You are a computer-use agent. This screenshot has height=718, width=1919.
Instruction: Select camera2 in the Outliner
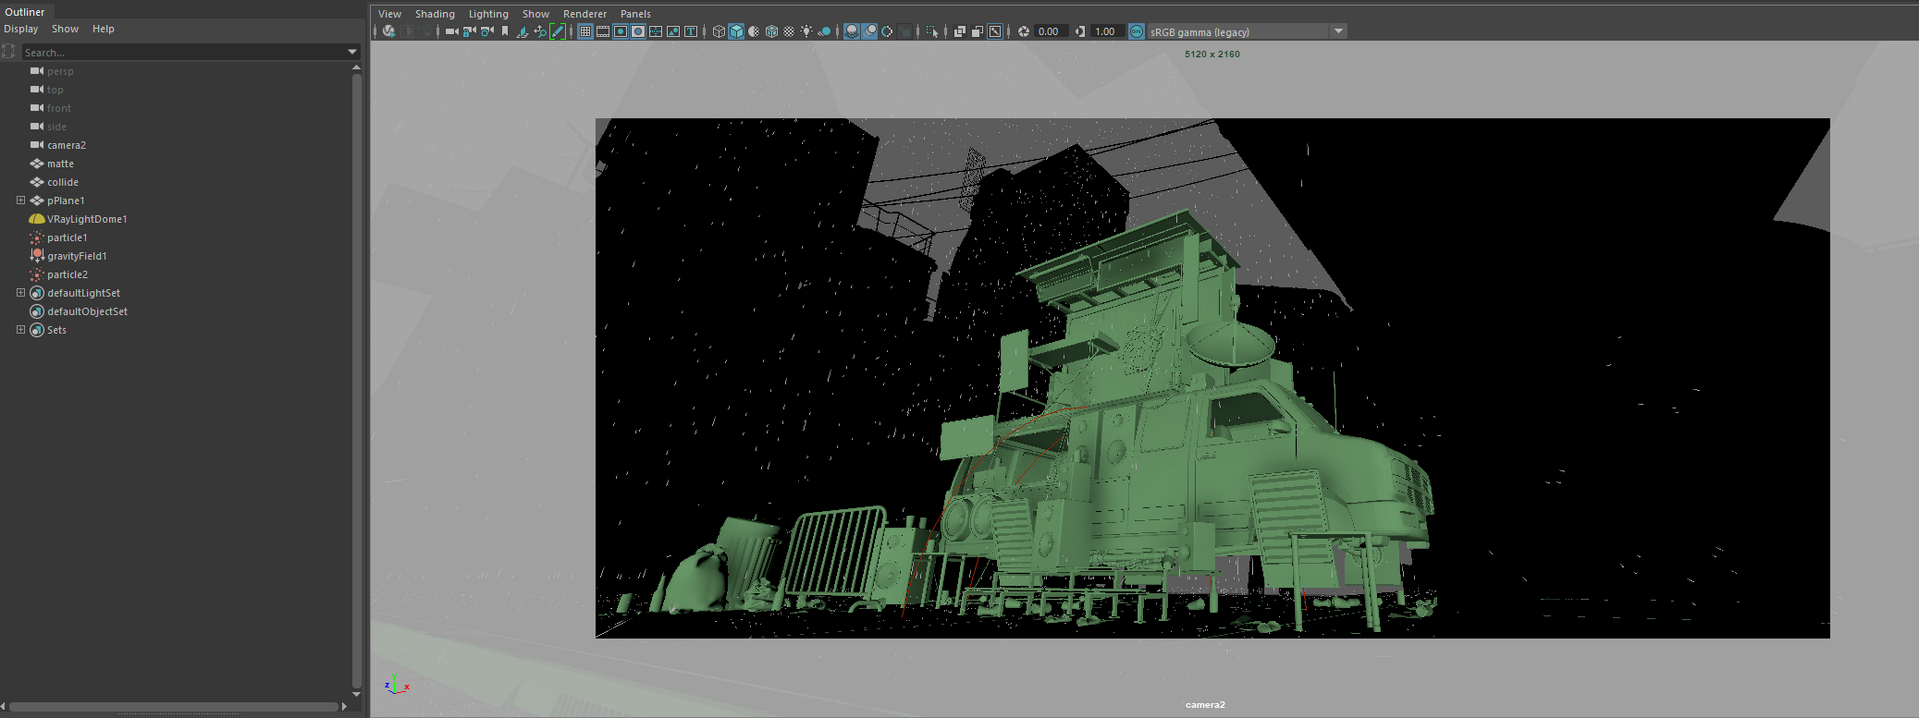[x=66, y=145]
